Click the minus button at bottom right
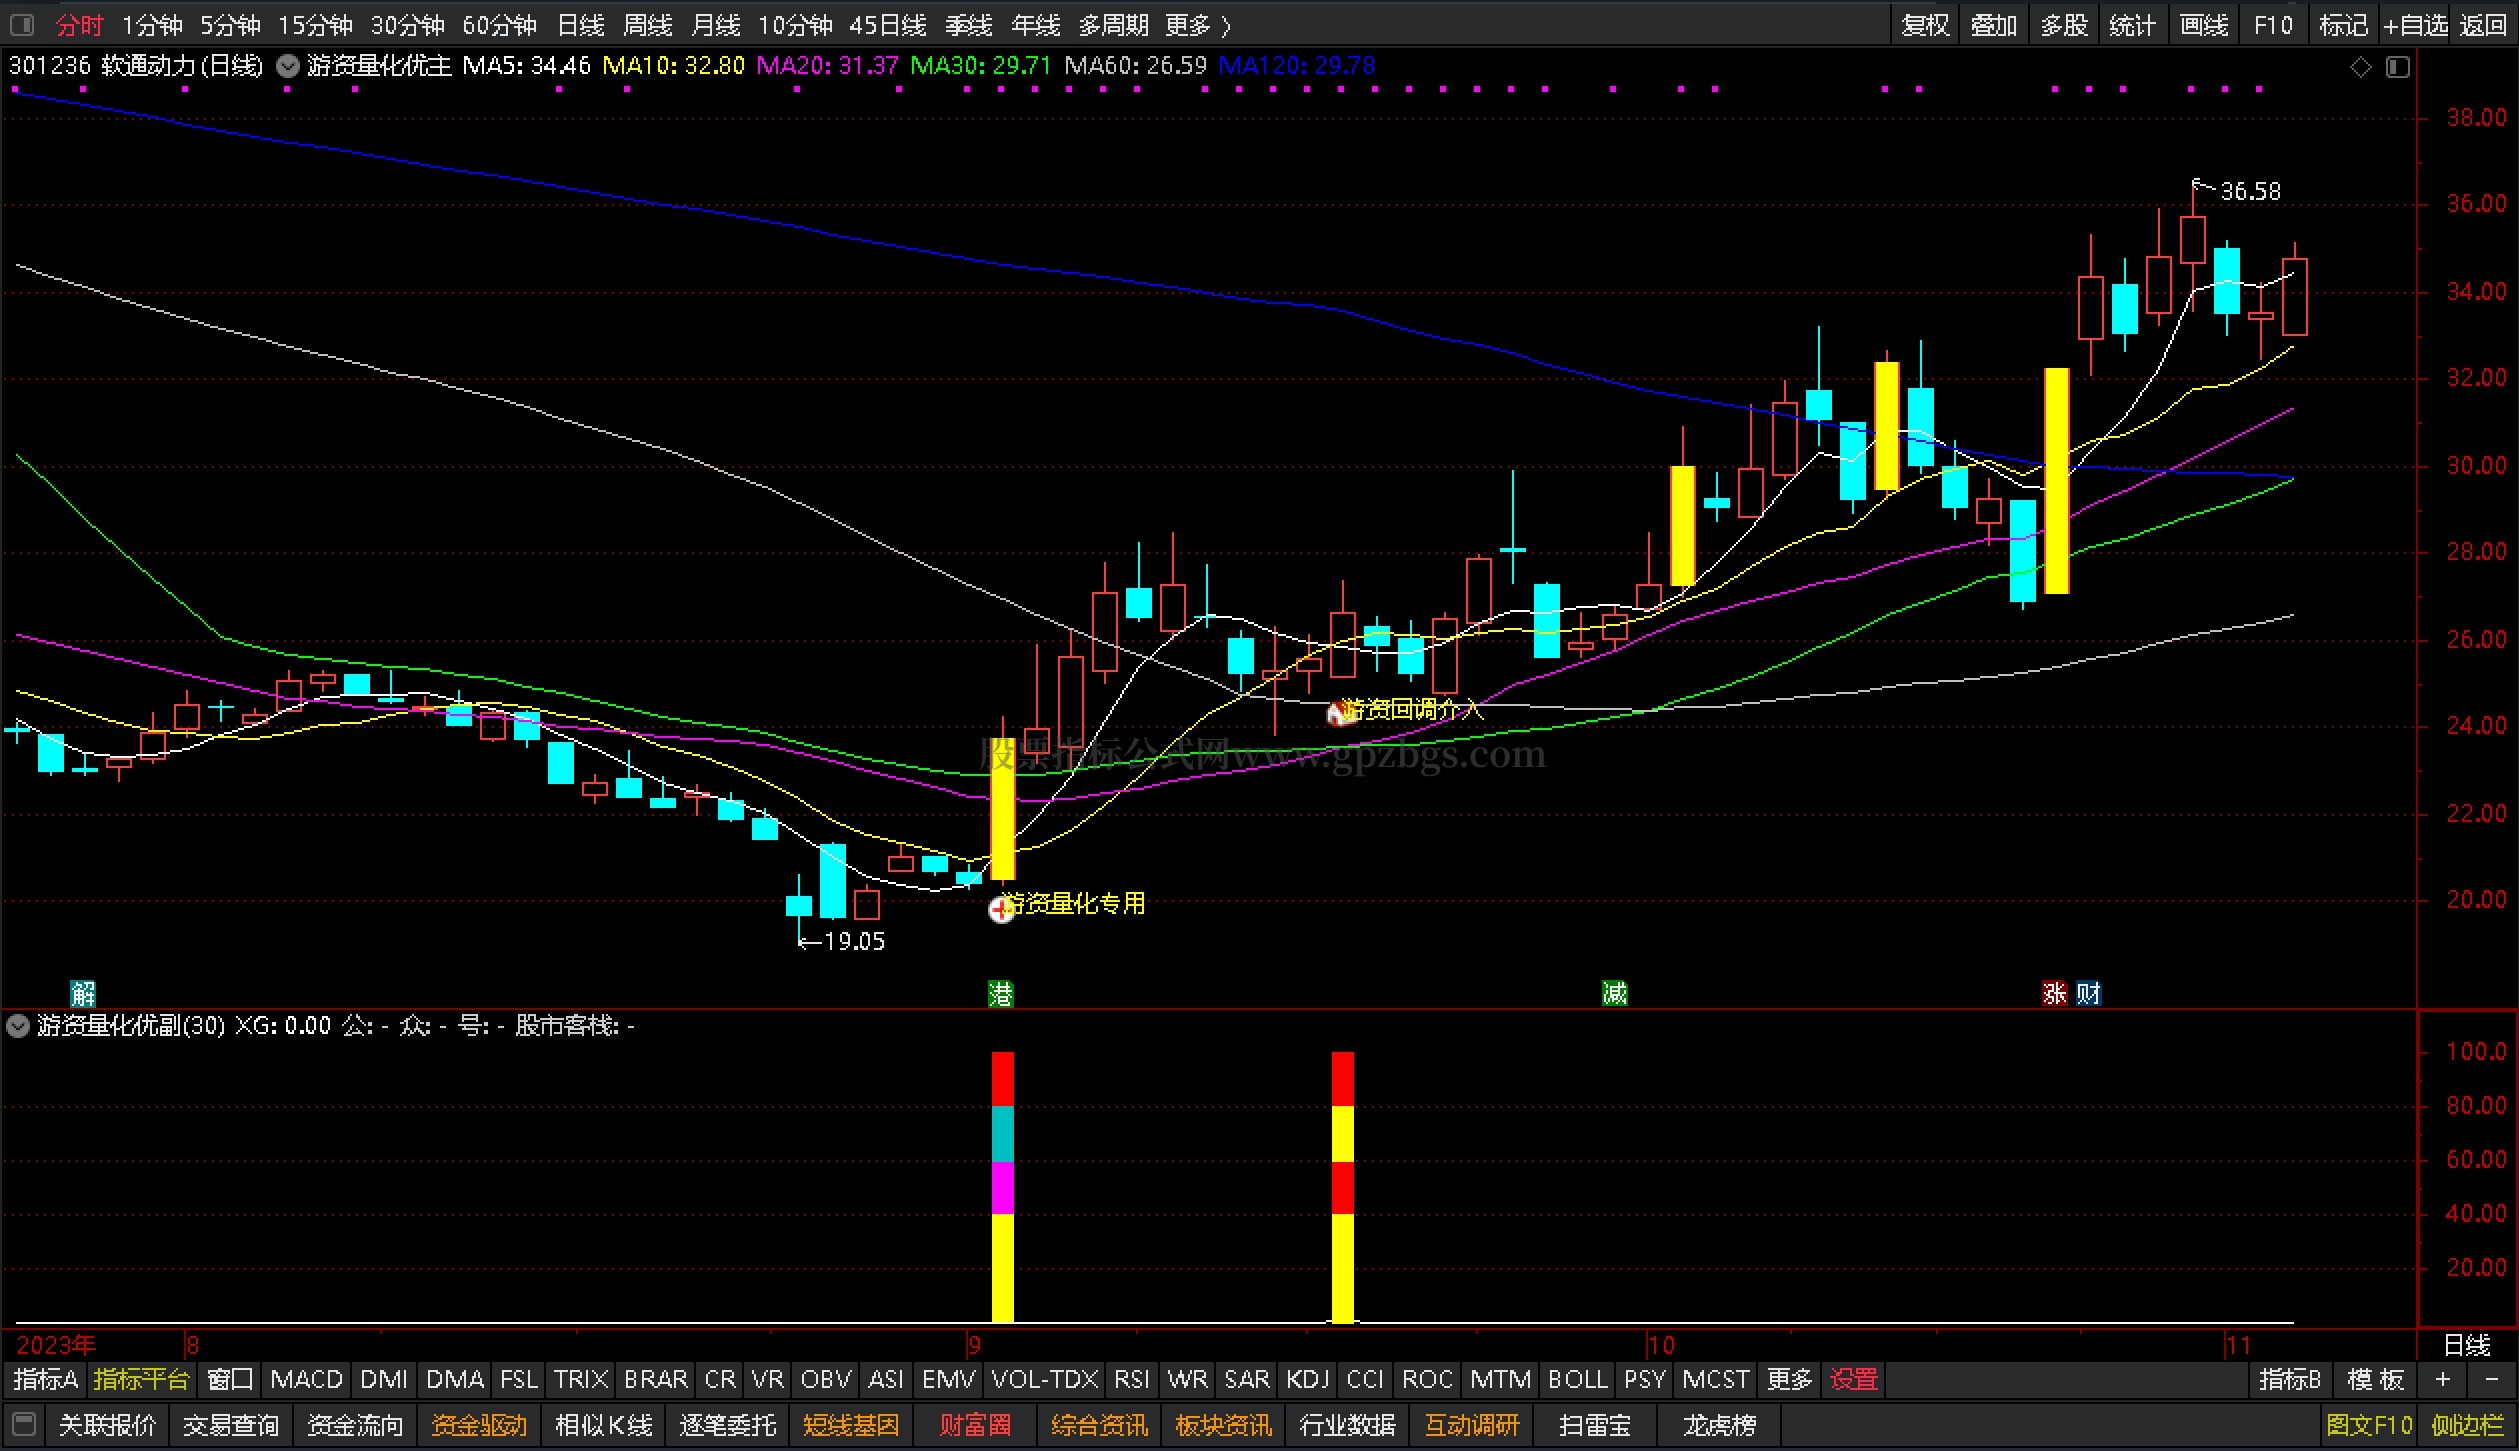 pyautogui.click(x=2491, y=1380)
